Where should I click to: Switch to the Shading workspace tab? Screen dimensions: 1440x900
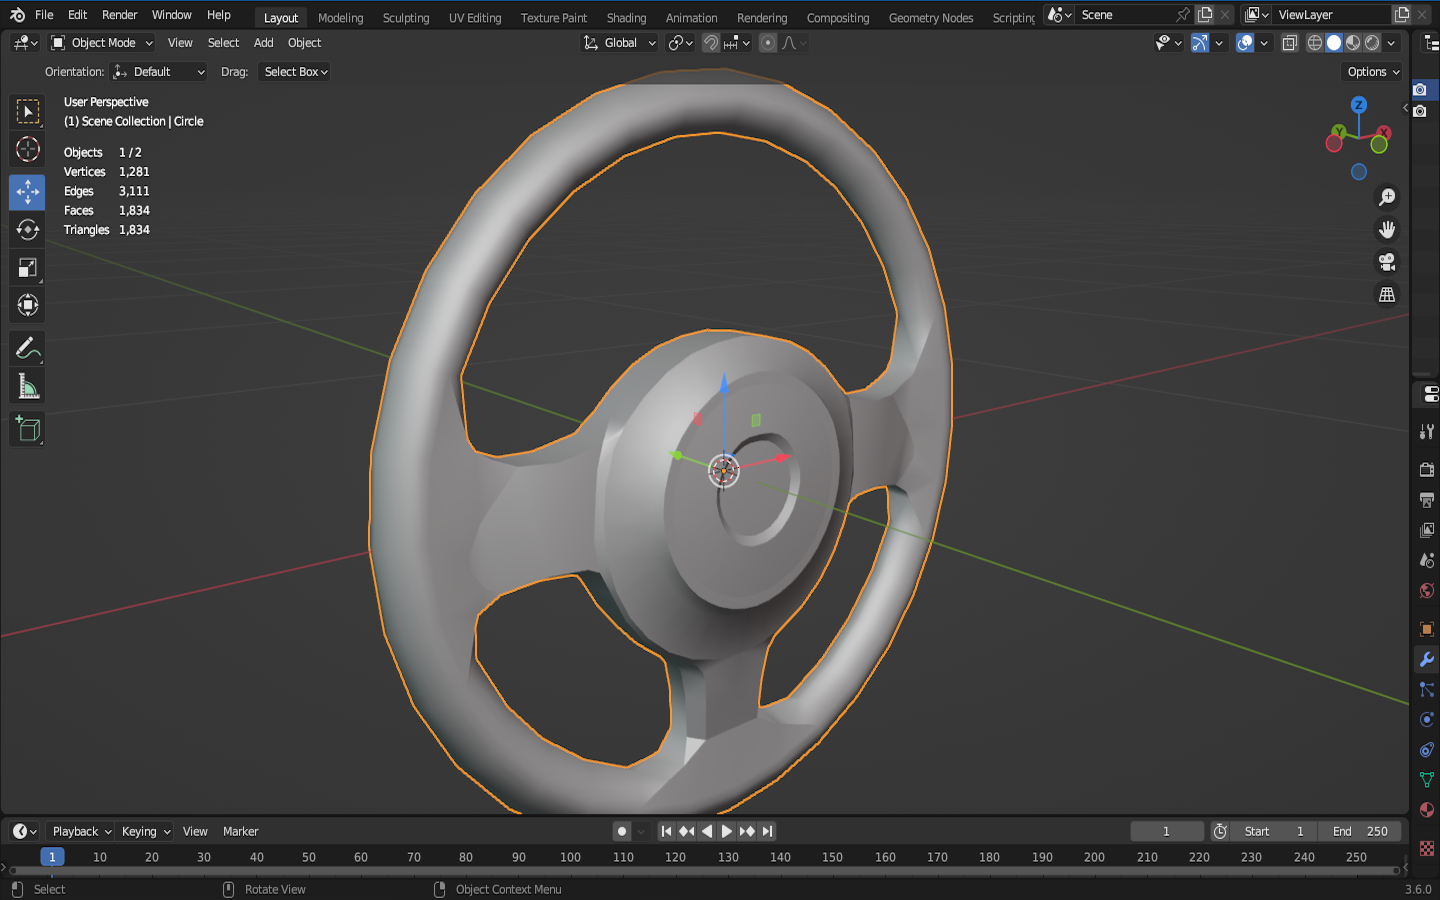point(626,18)
